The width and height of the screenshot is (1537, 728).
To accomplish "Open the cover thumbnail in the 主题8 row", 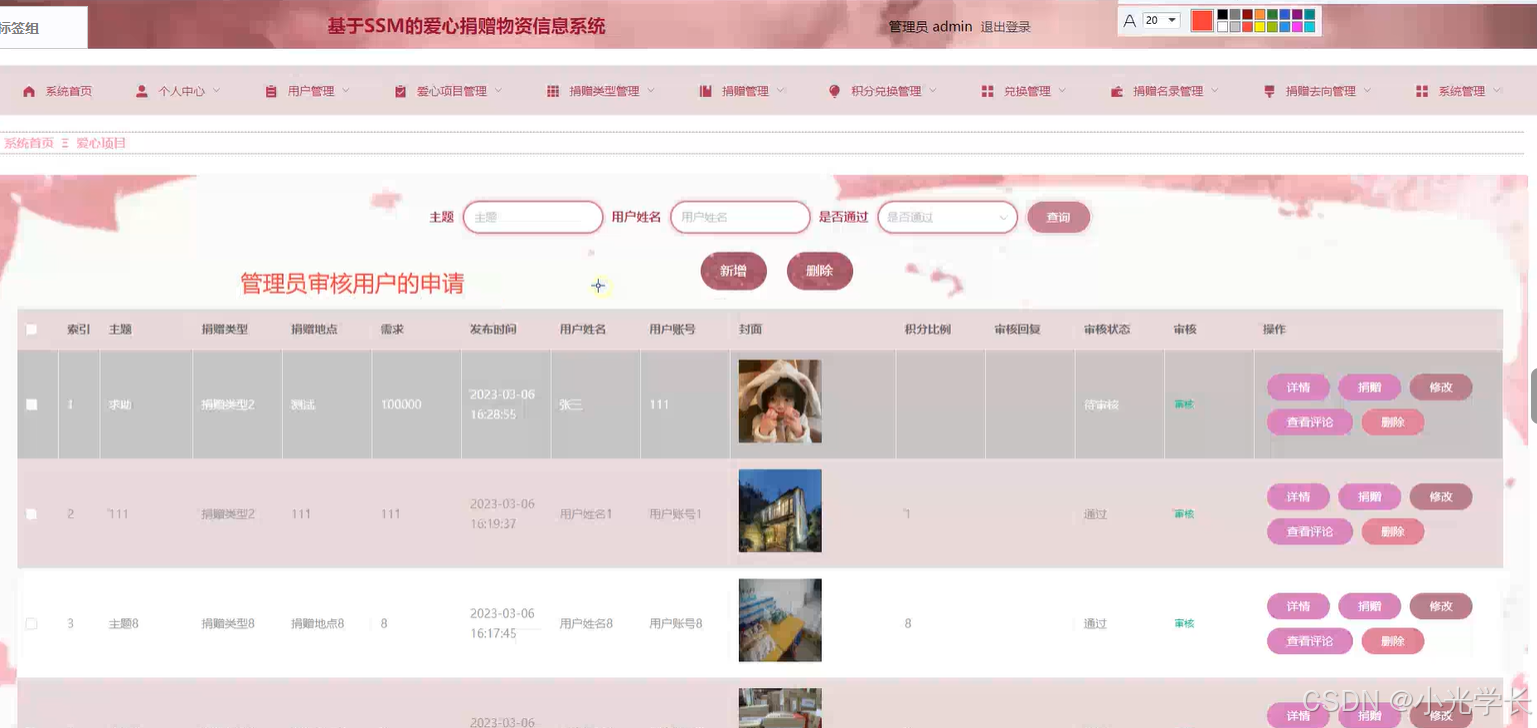I will 780,620.
